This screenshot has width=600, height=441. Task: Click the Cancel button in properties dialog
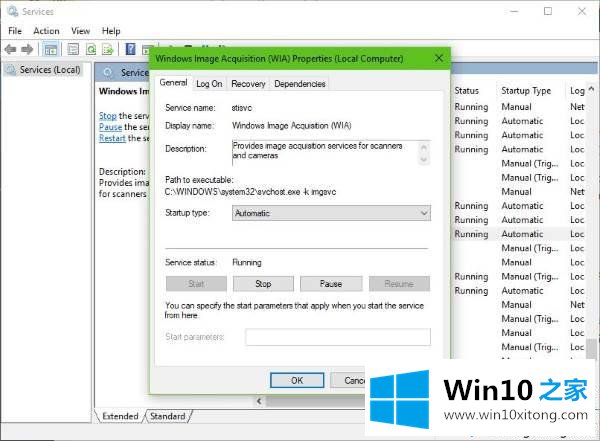pos(348,380)
